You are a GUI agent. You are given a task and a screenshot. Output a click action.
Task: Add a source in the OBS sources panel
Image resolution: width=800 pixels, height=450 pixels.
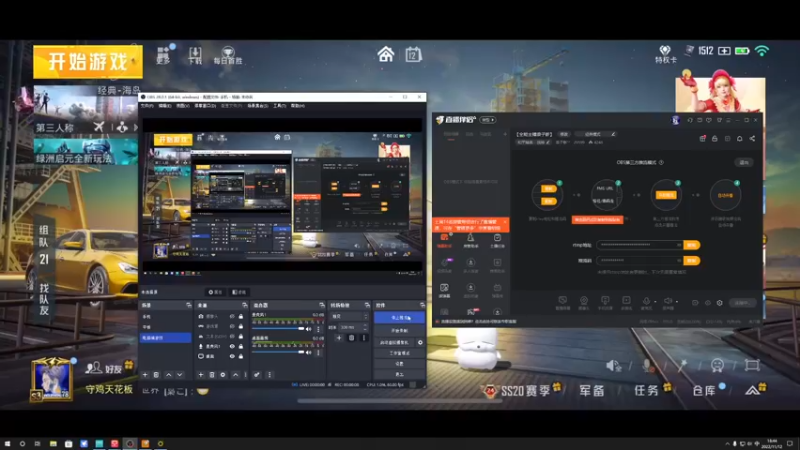click(x=201, y=375)
